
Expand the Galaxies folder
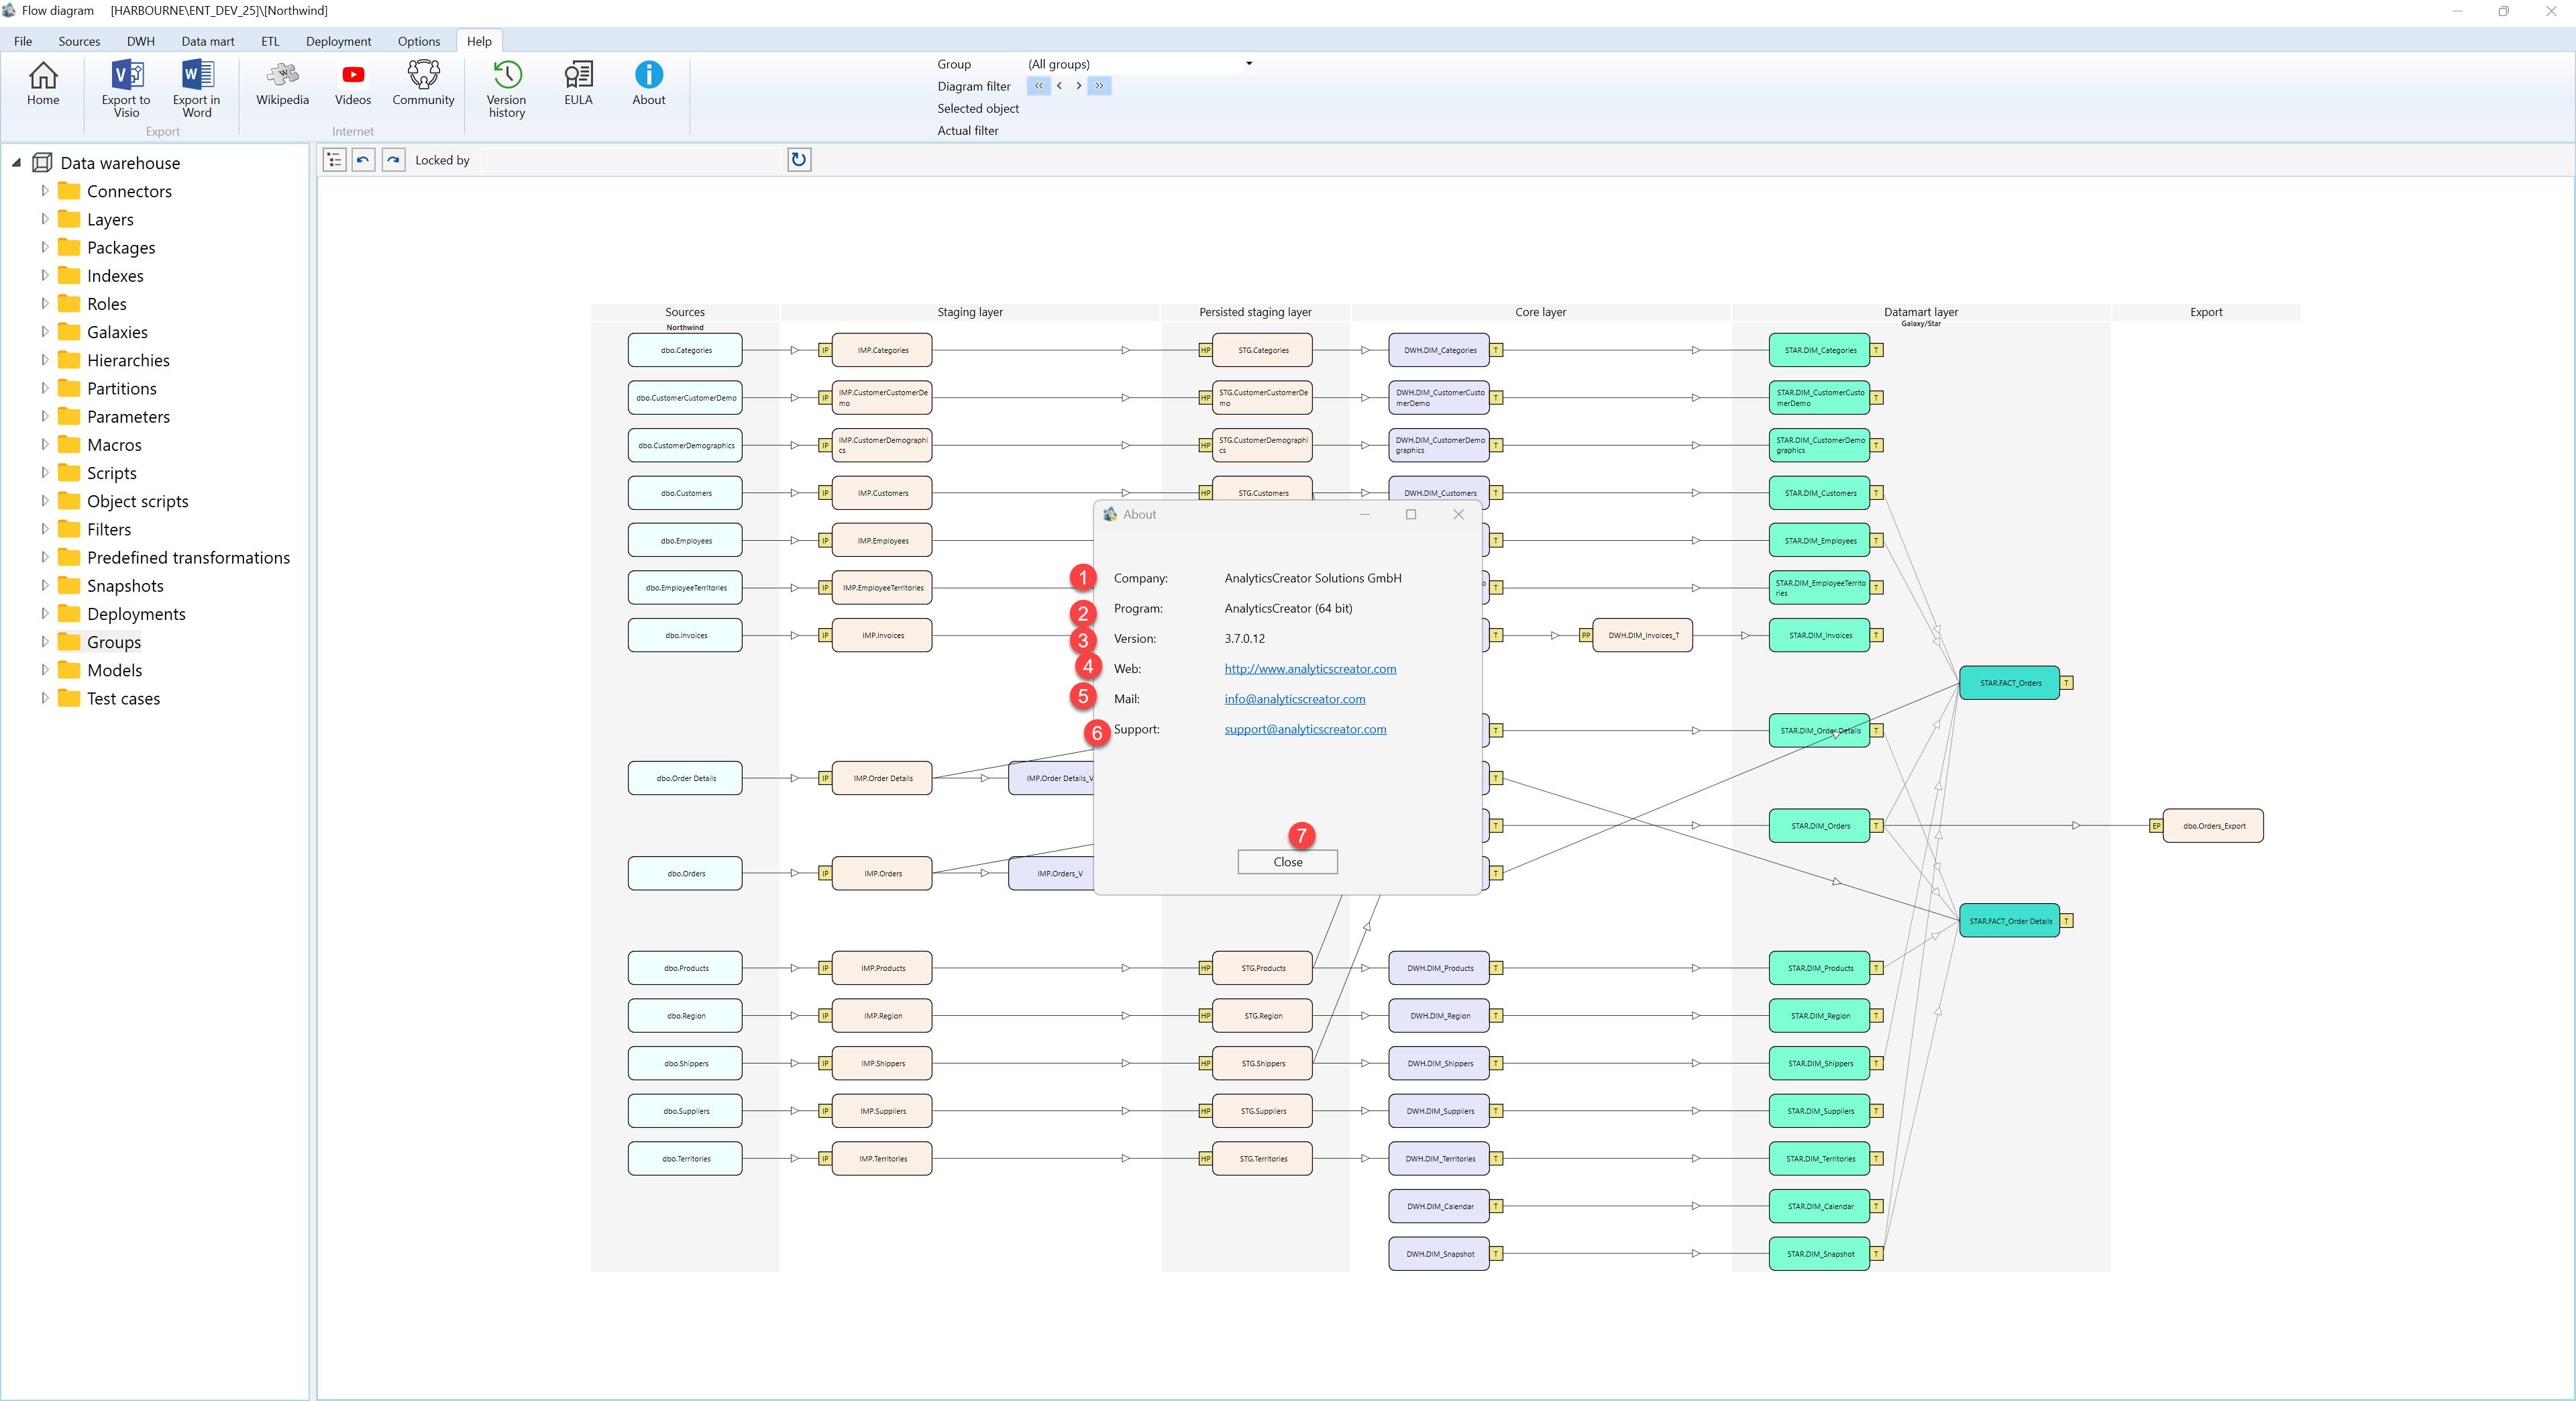pos(44,332)
